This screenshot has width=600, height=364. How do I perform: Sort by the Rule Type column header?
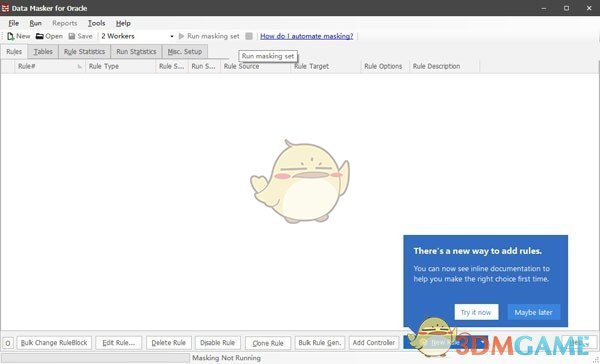pos(121,66)
